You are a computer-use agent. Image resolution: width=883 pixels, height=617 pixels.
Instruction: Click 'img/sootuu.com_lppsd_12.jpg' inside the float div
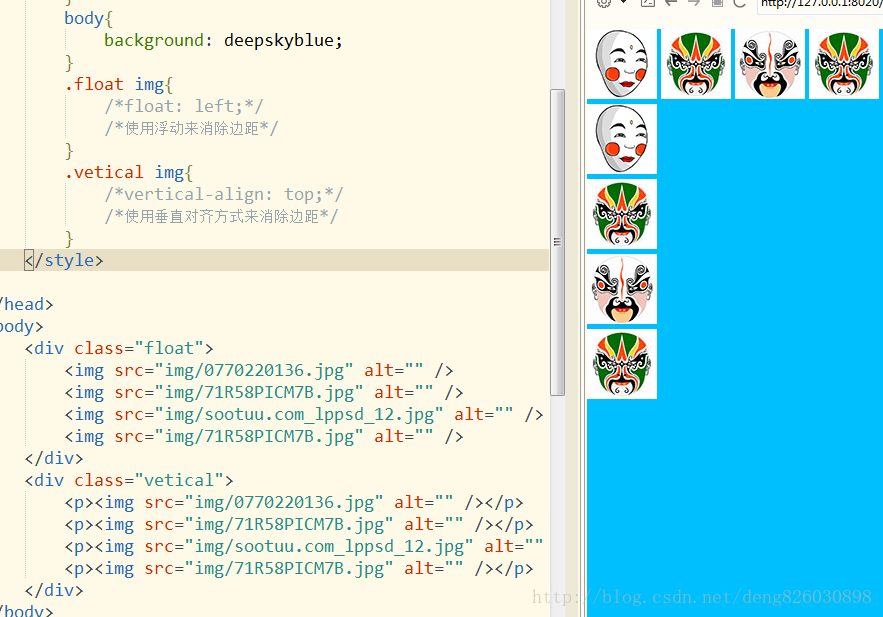pos(299,414)
